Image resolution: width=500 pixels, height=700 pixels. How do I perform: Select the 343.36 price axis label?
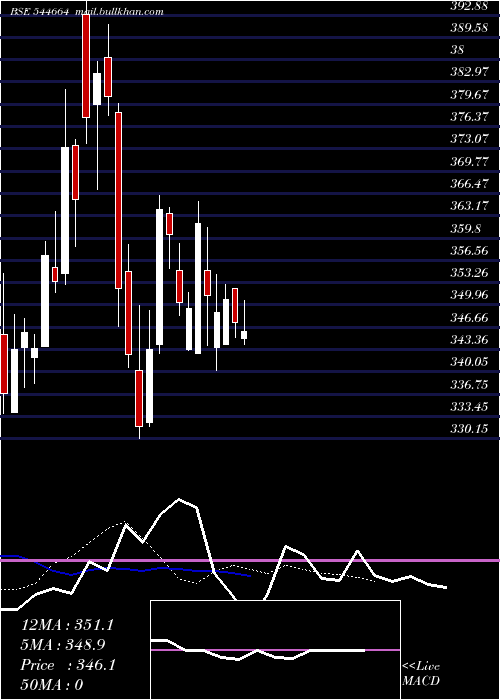coord(470,340)
